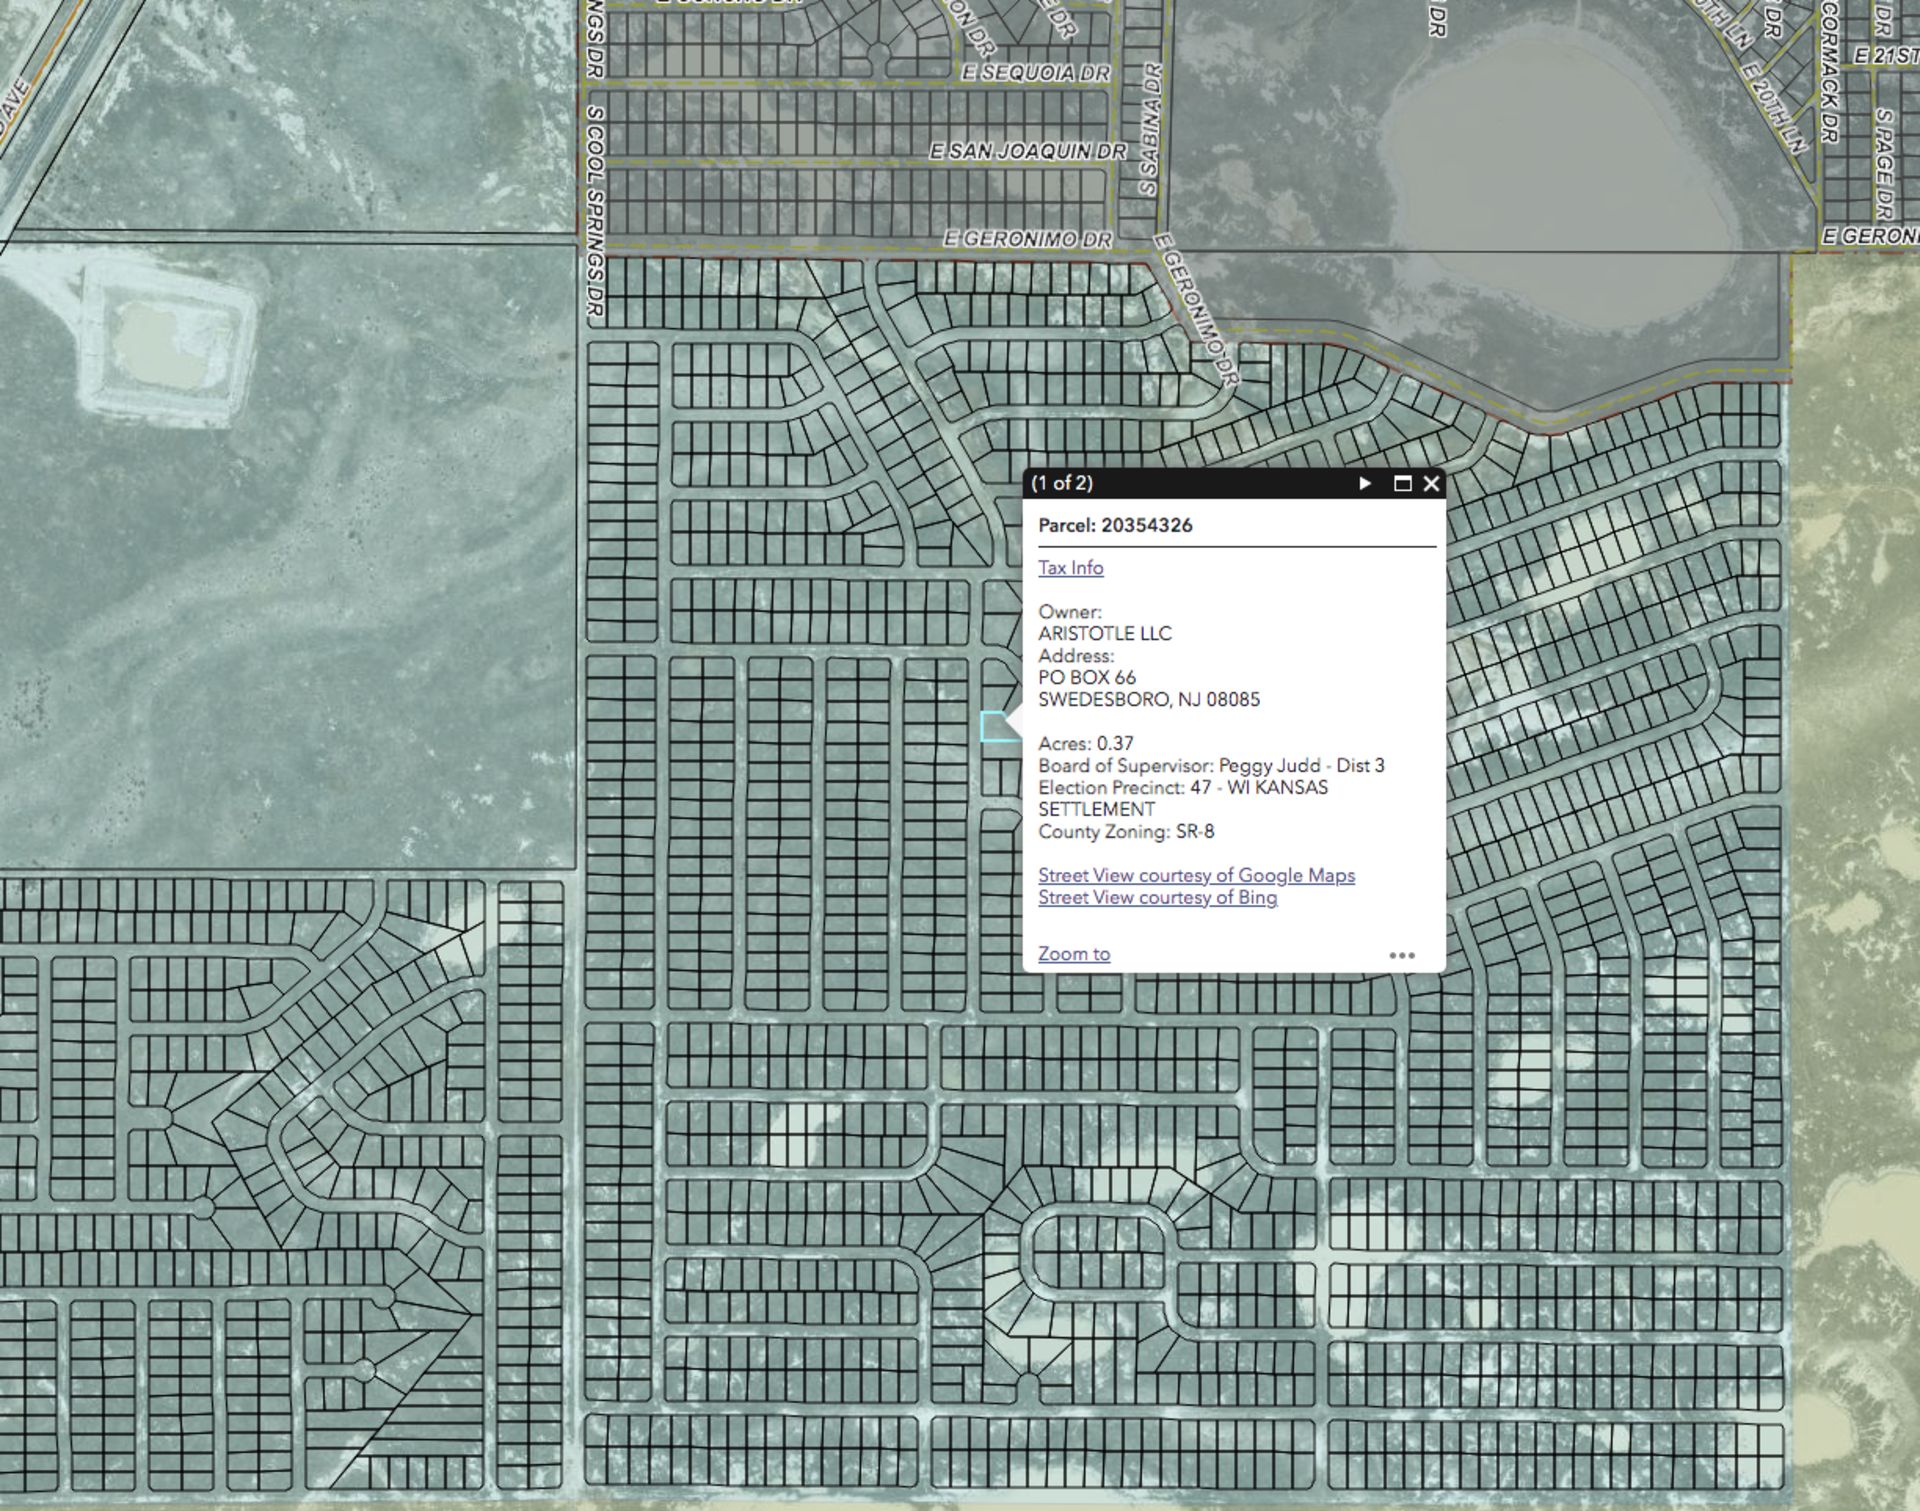The height and width of the screenshot is (1511, 1920).
Task: Click the E SEQUOIA DR street label
Action: tap(1035, 73)
